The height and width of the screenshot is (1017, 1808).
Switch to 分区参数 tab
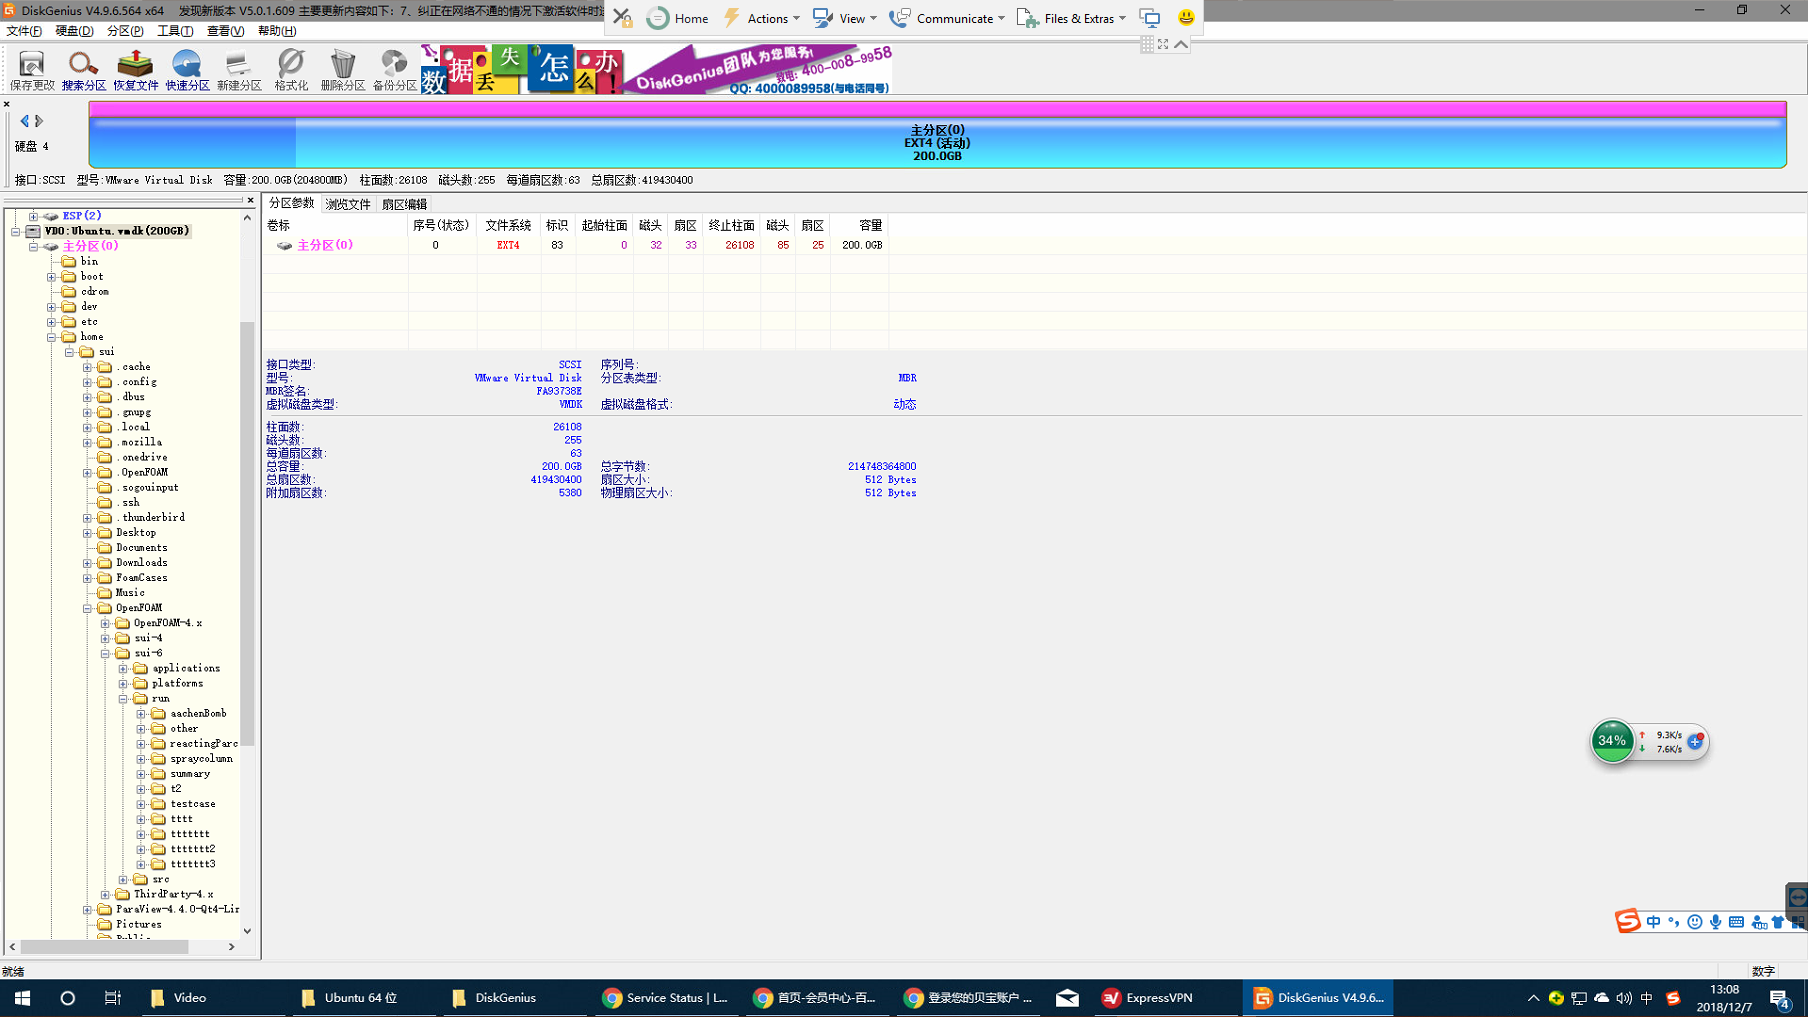(291, 203)
